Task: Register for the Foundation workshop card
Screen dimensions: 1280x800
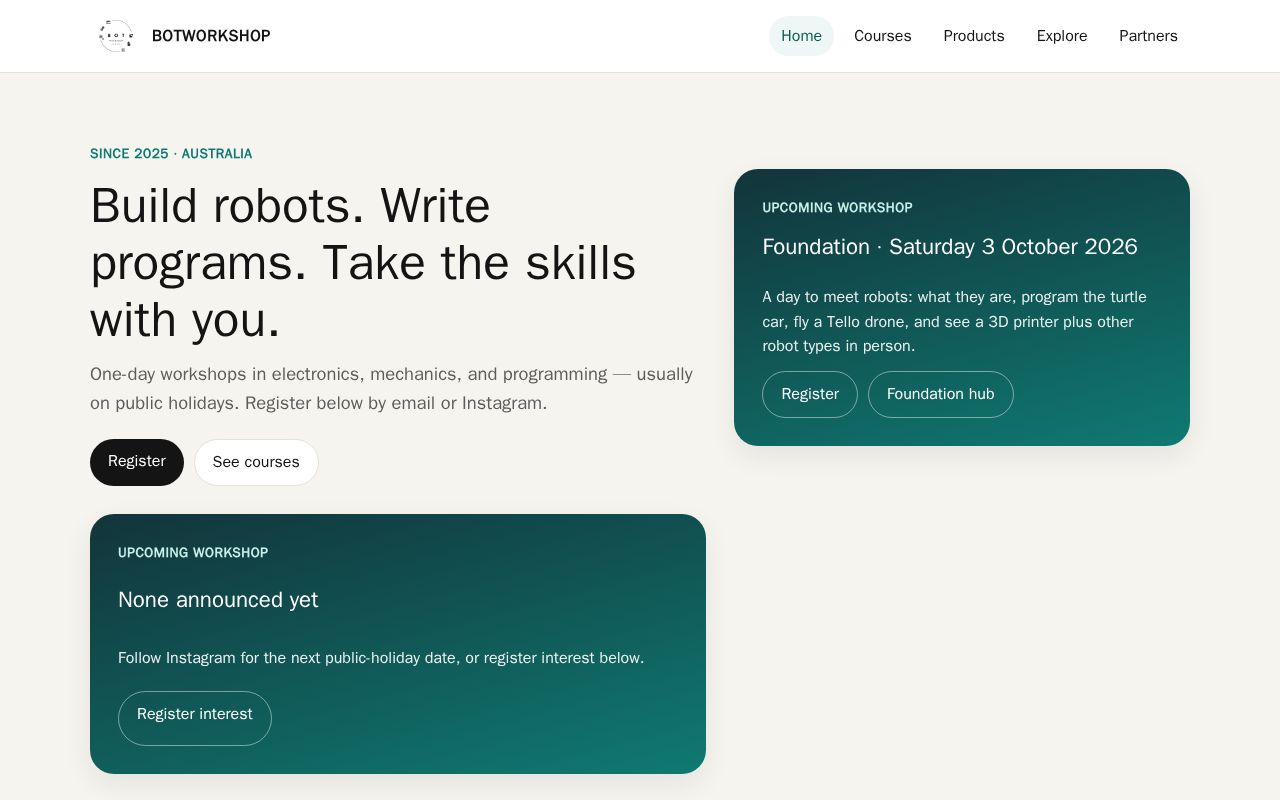Action: (x=810, y=394)
